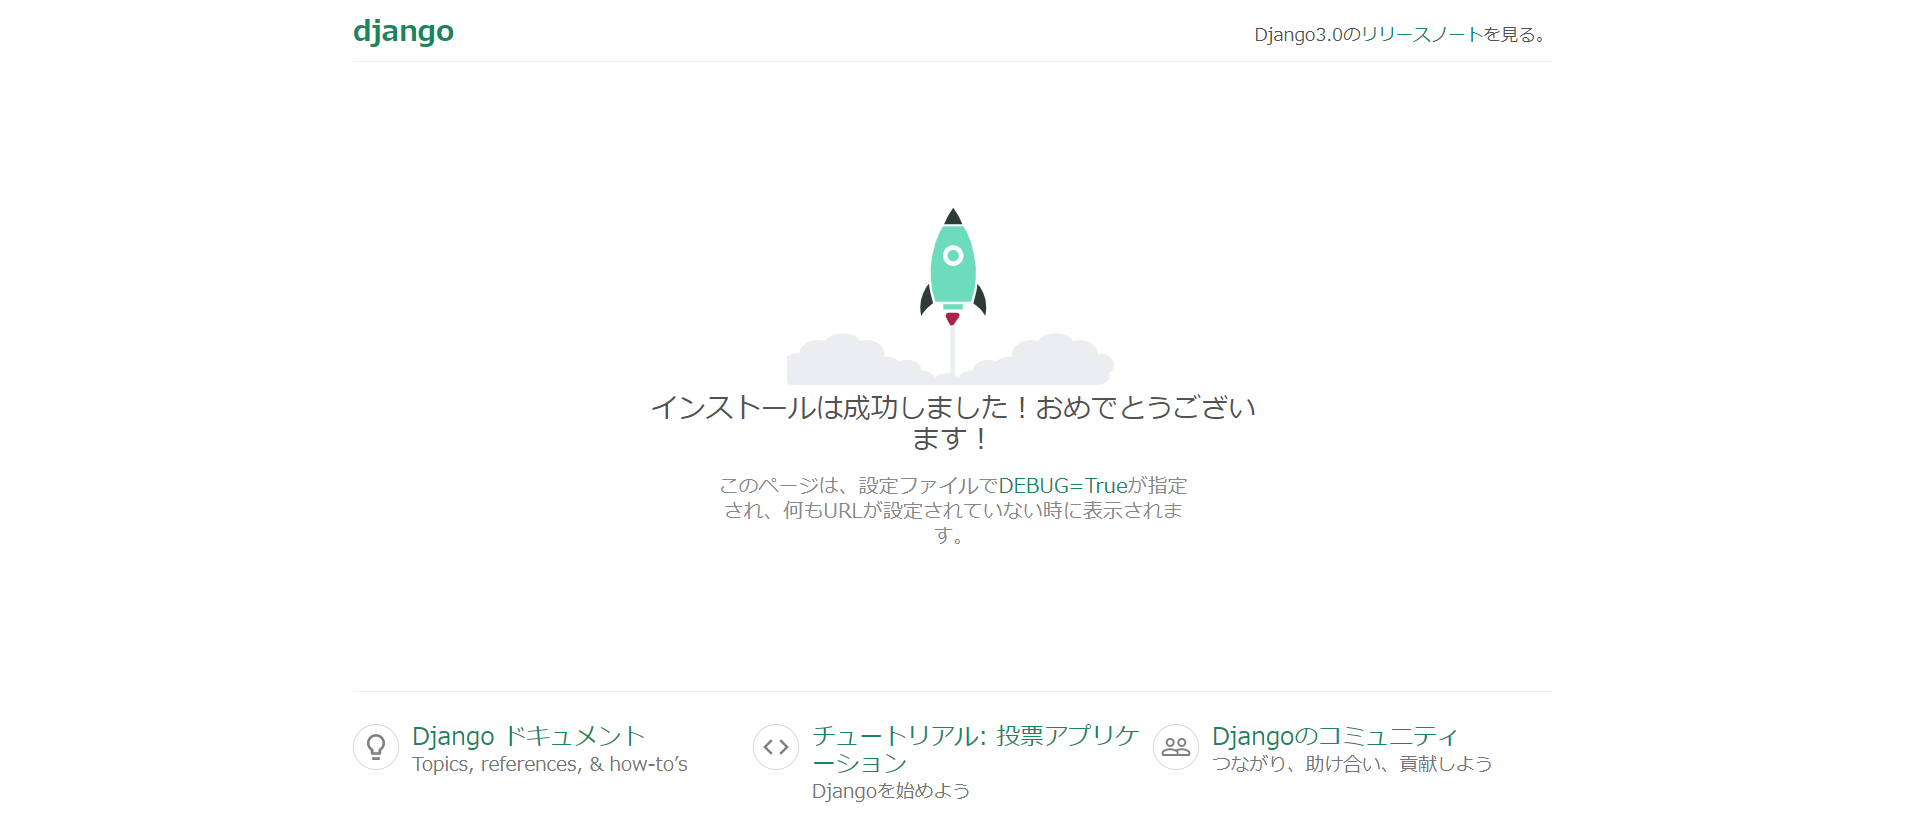Click the rocket launch illustration
This screenshot has width=1909, height=823.
951,296
